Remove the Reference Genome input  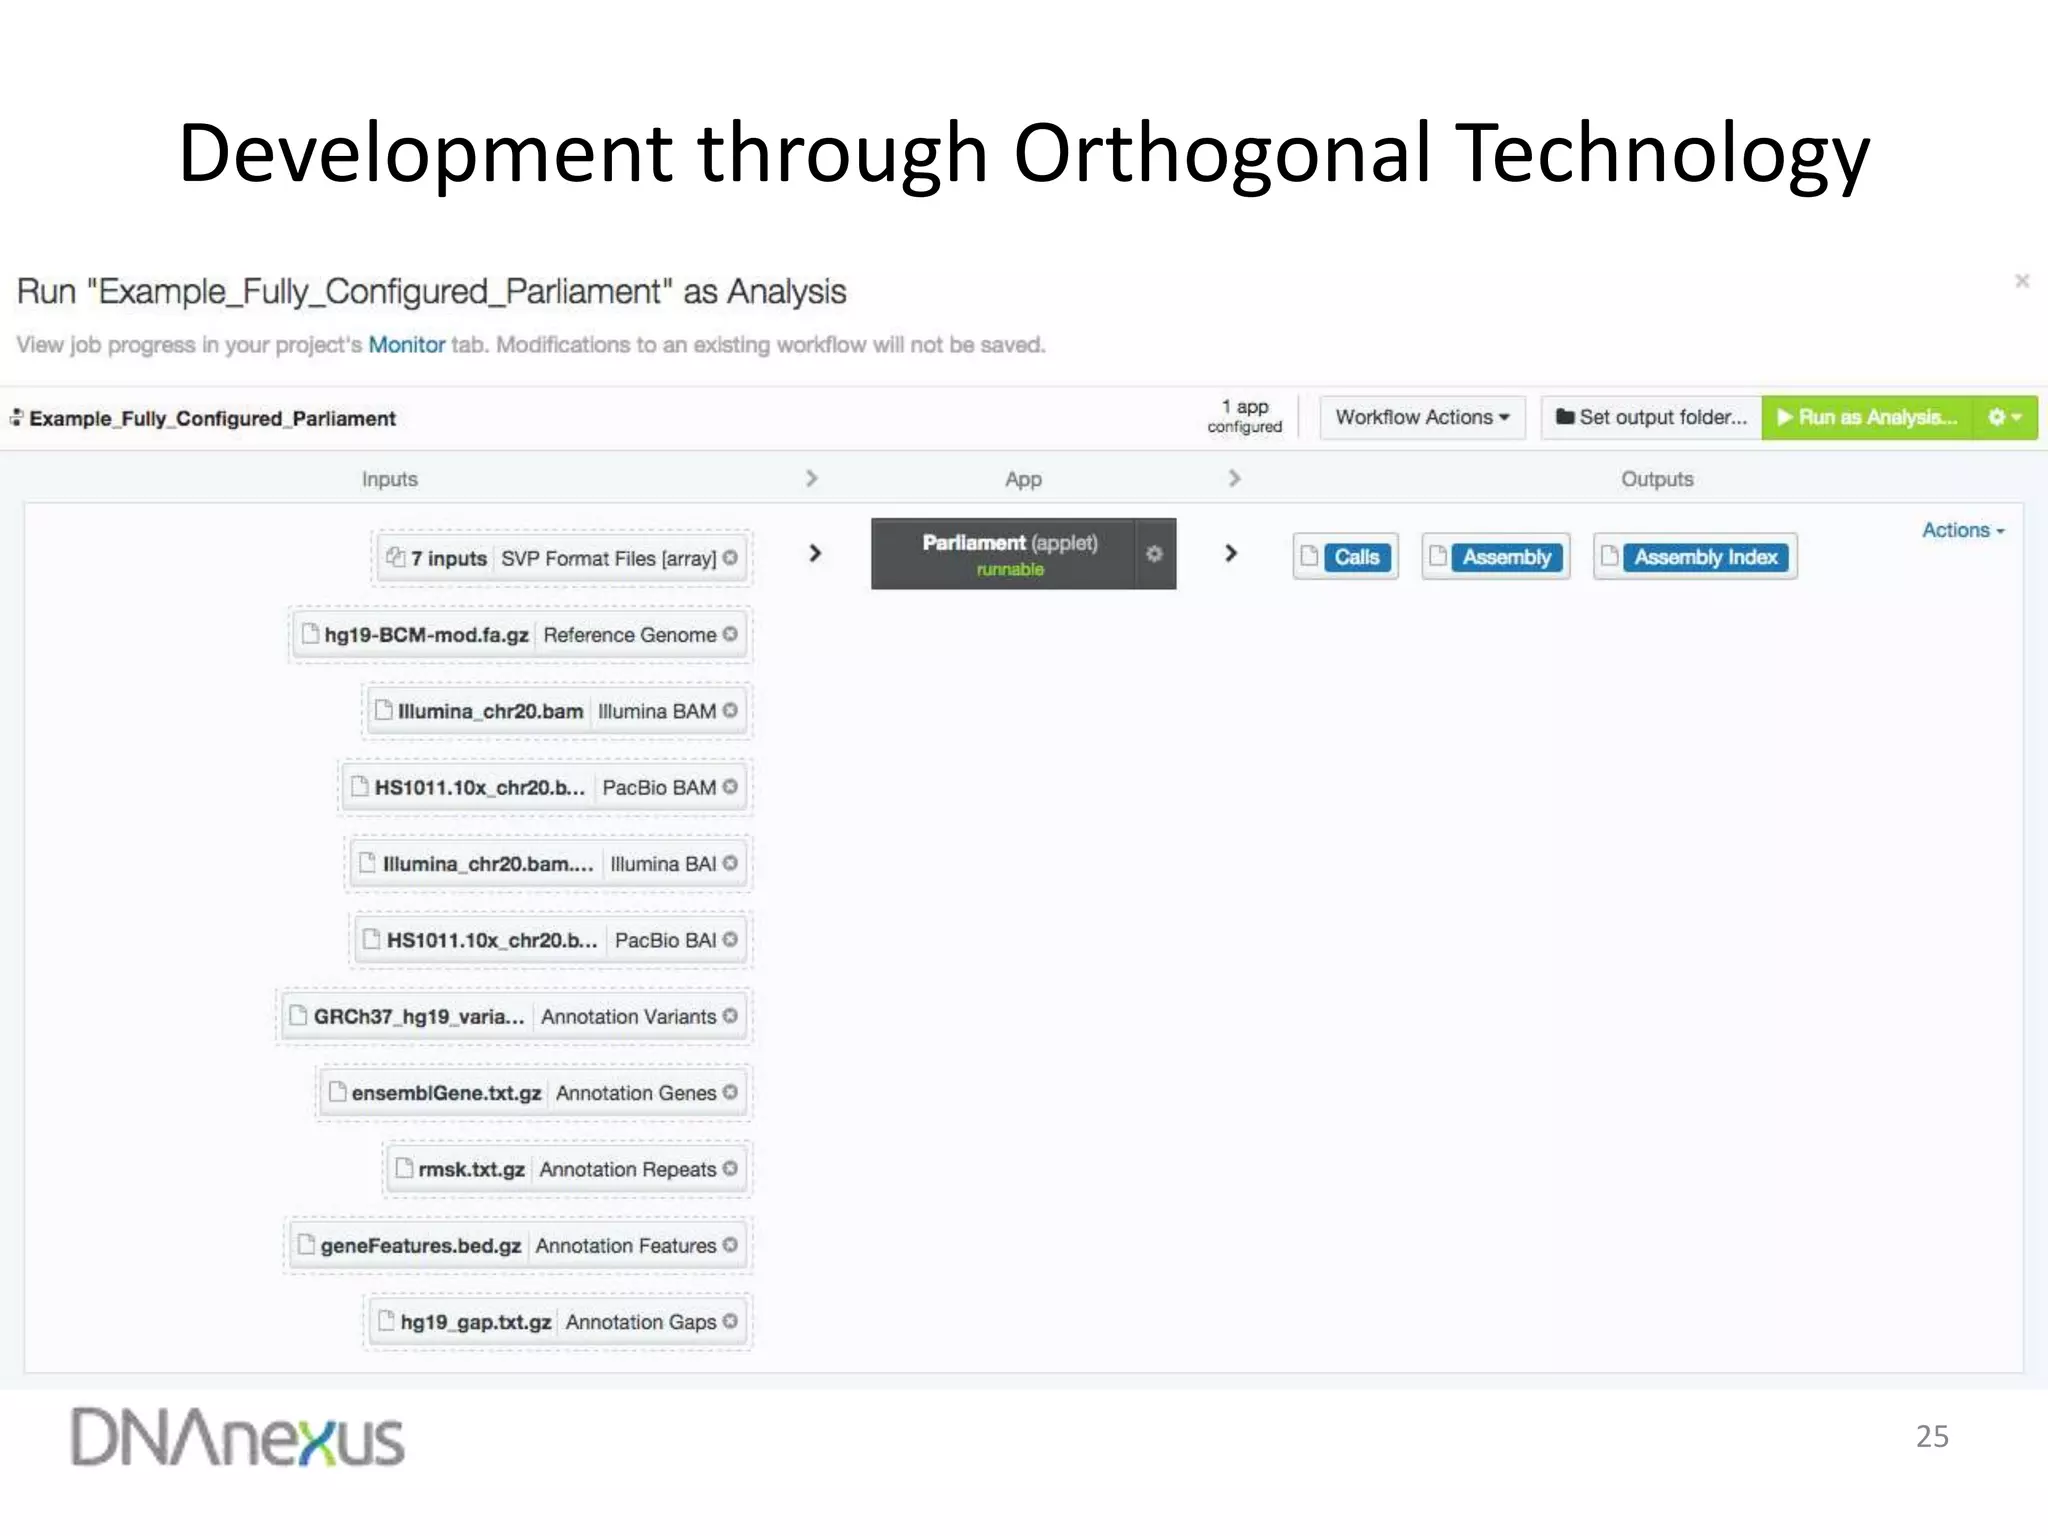point(730,634)
